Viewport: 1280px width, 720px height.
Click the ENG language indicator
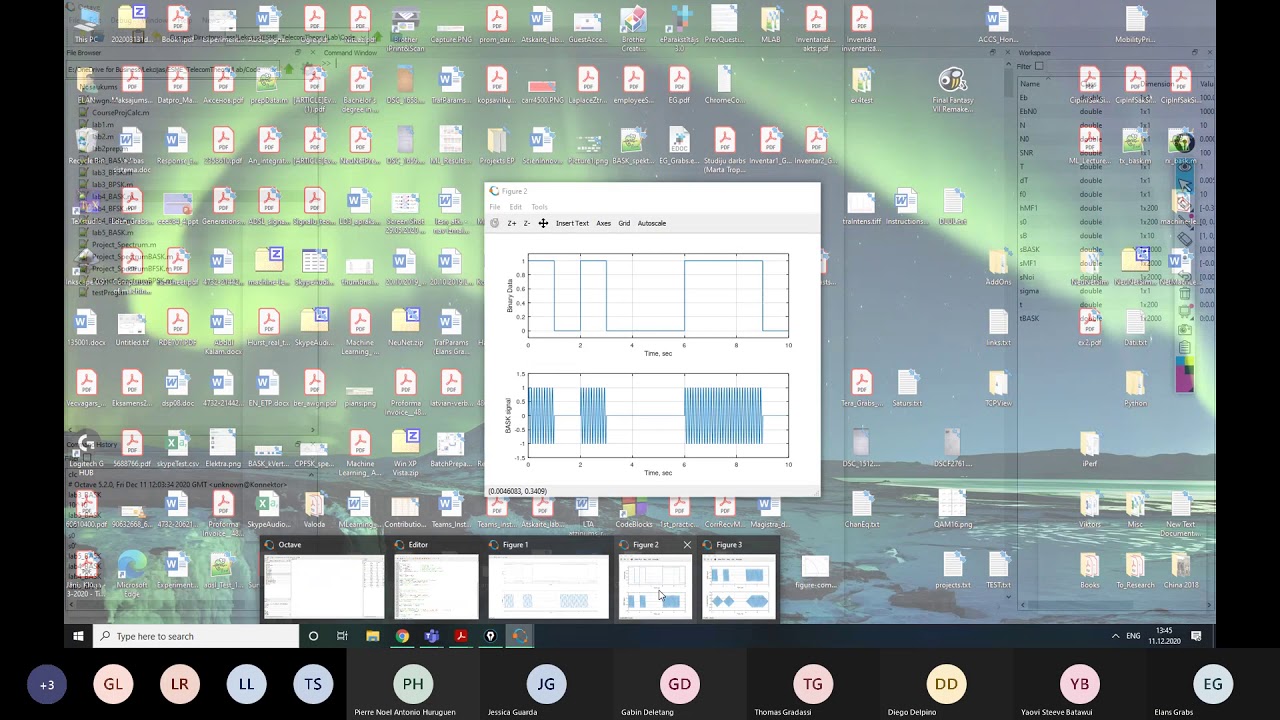pos(1133,636)
